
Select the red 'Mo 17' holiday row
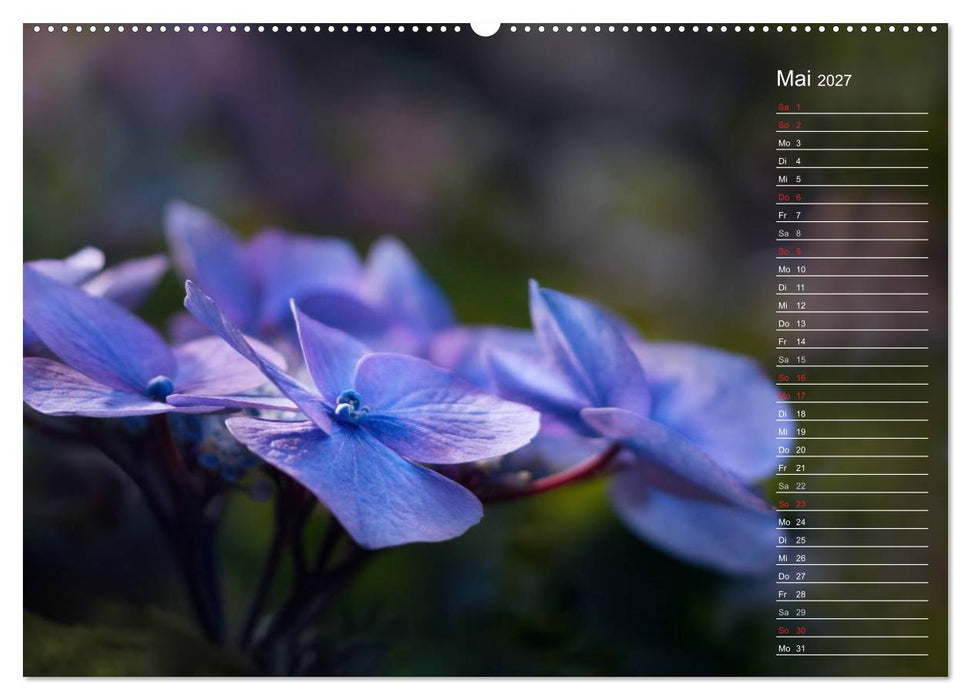[852, 395]
